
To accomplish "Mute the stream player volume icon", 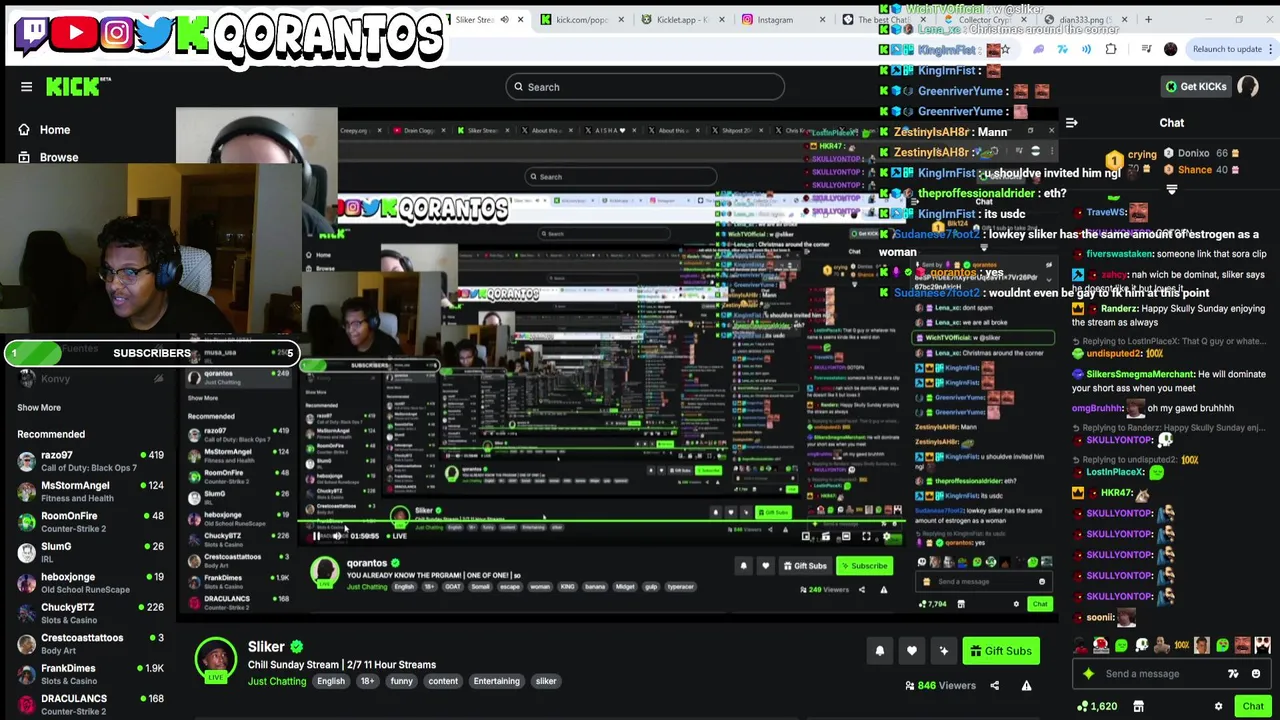I will (x=336, y=536).
